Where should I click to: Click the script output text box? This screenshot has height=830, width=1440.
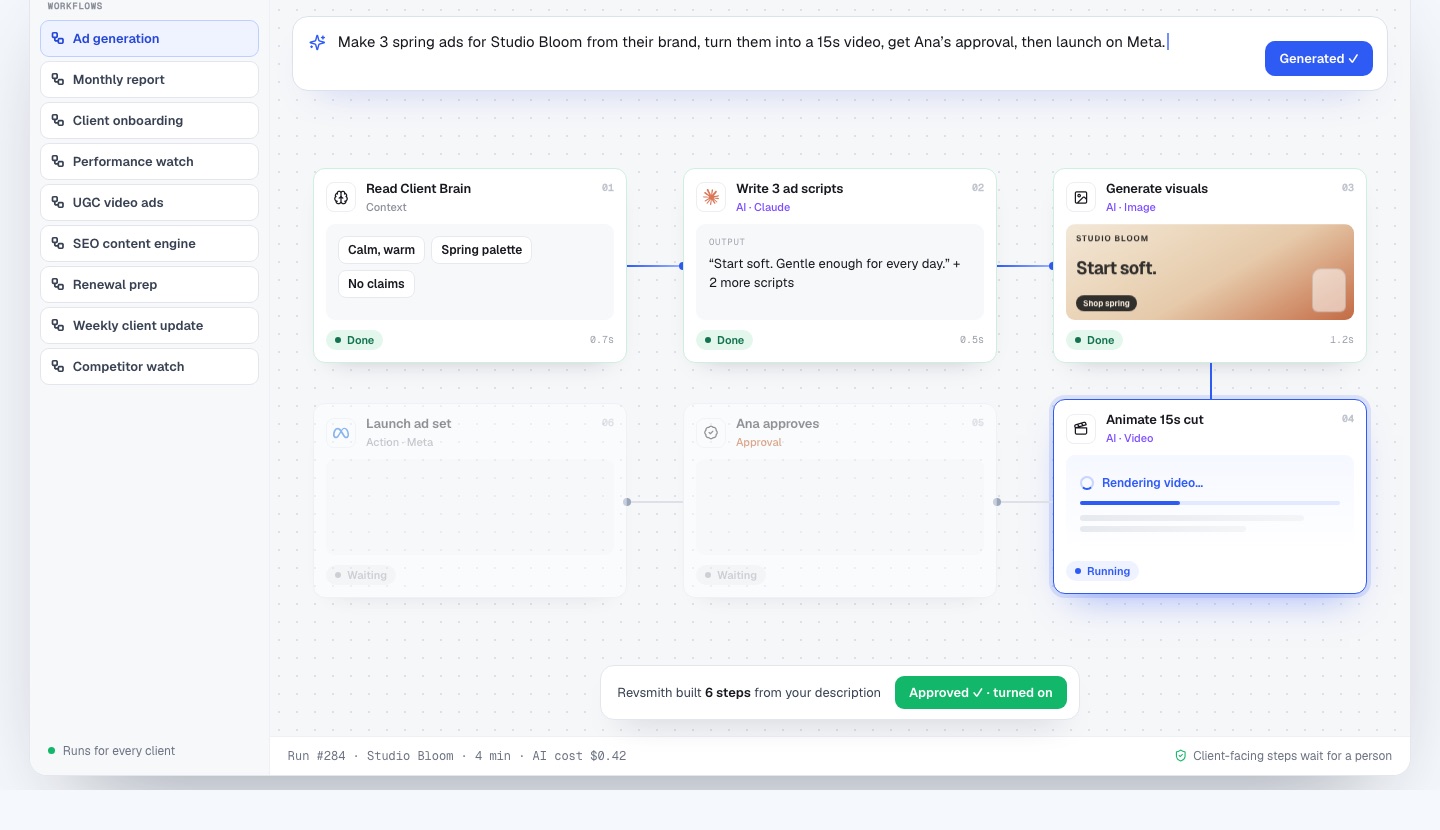point(840,272)
